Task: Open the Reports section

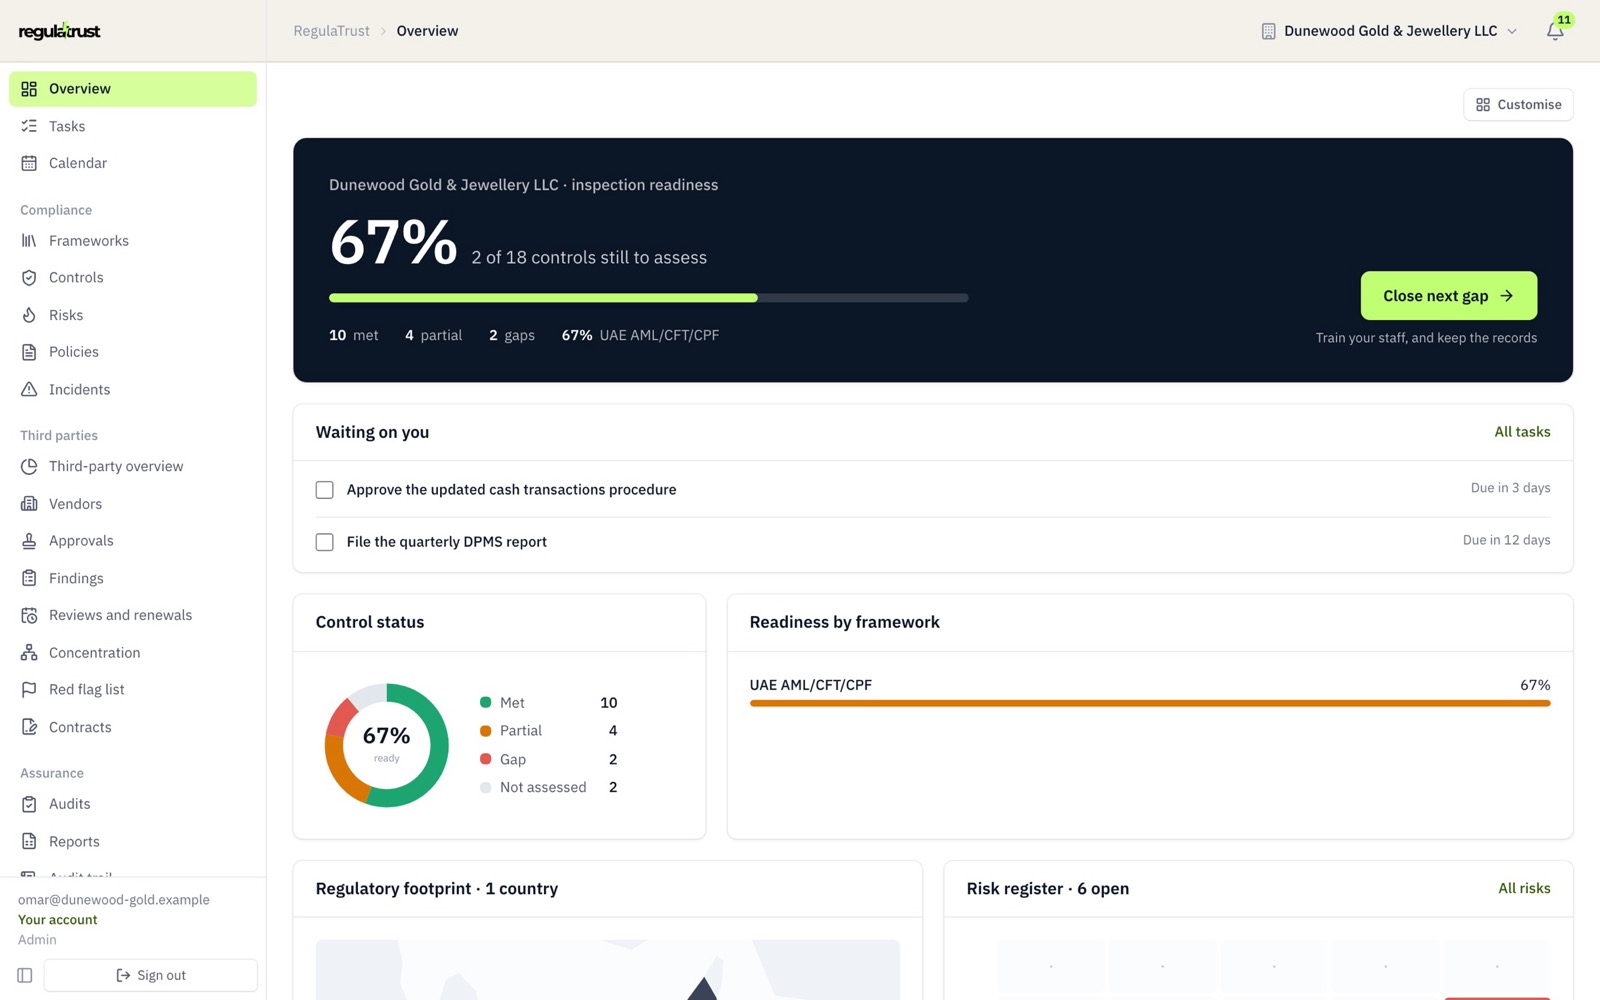Action: 133,842
